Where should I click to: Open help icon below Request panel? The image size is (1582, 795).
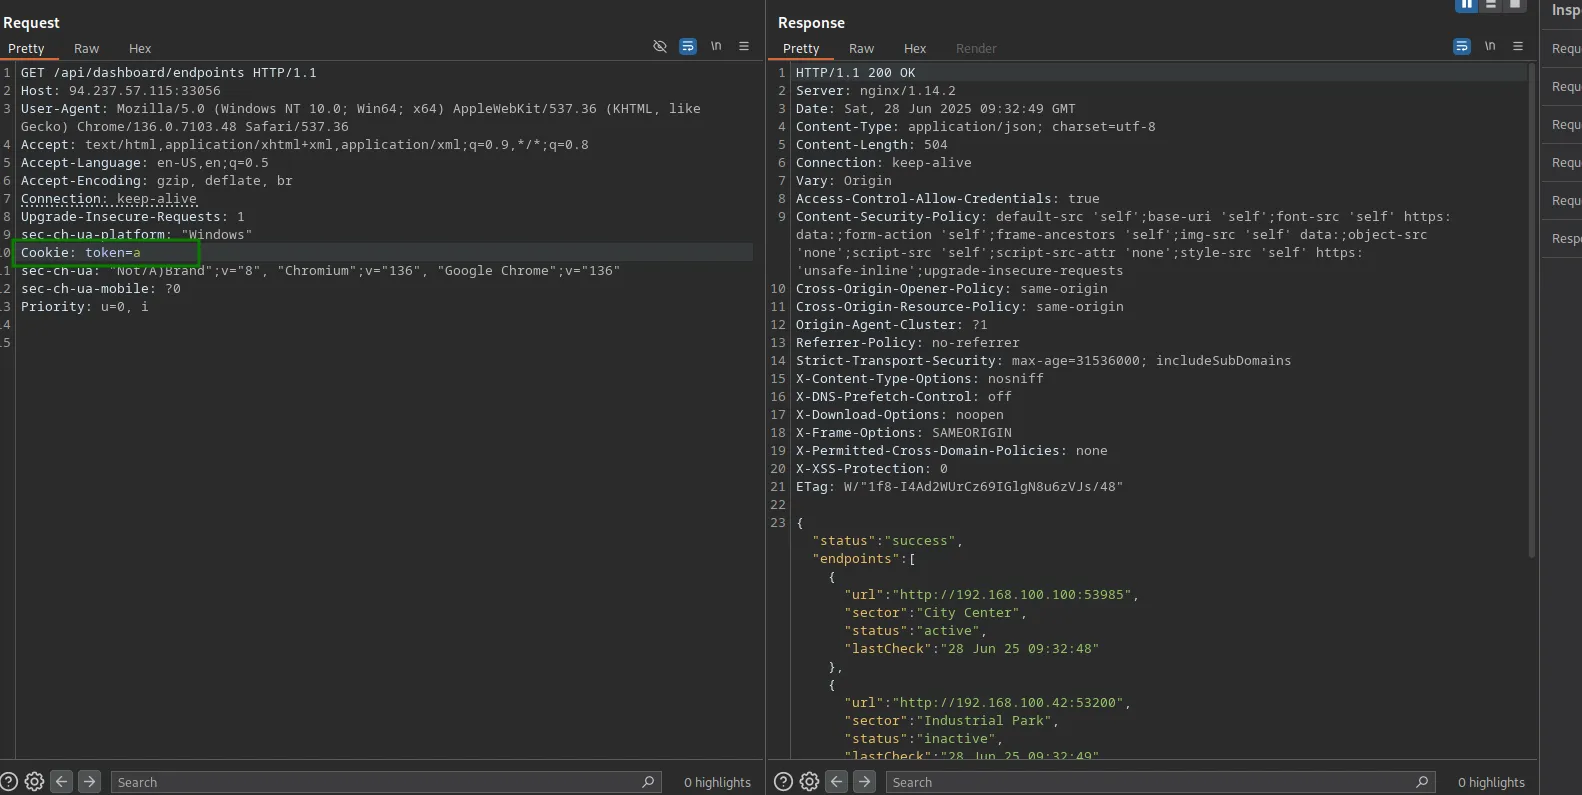coord(9,782)
